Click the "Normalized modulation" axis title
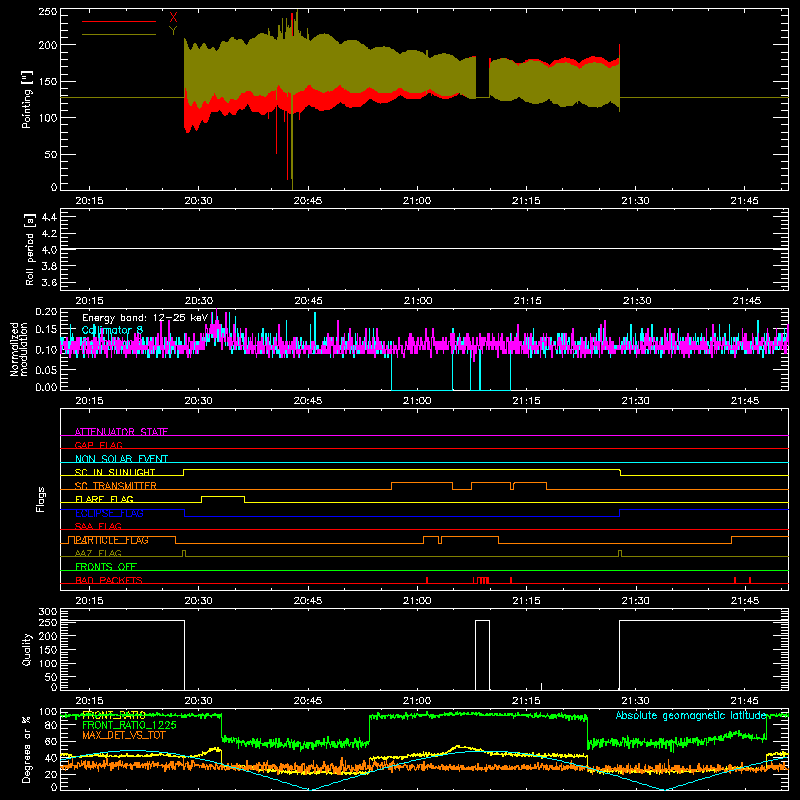 19,349
